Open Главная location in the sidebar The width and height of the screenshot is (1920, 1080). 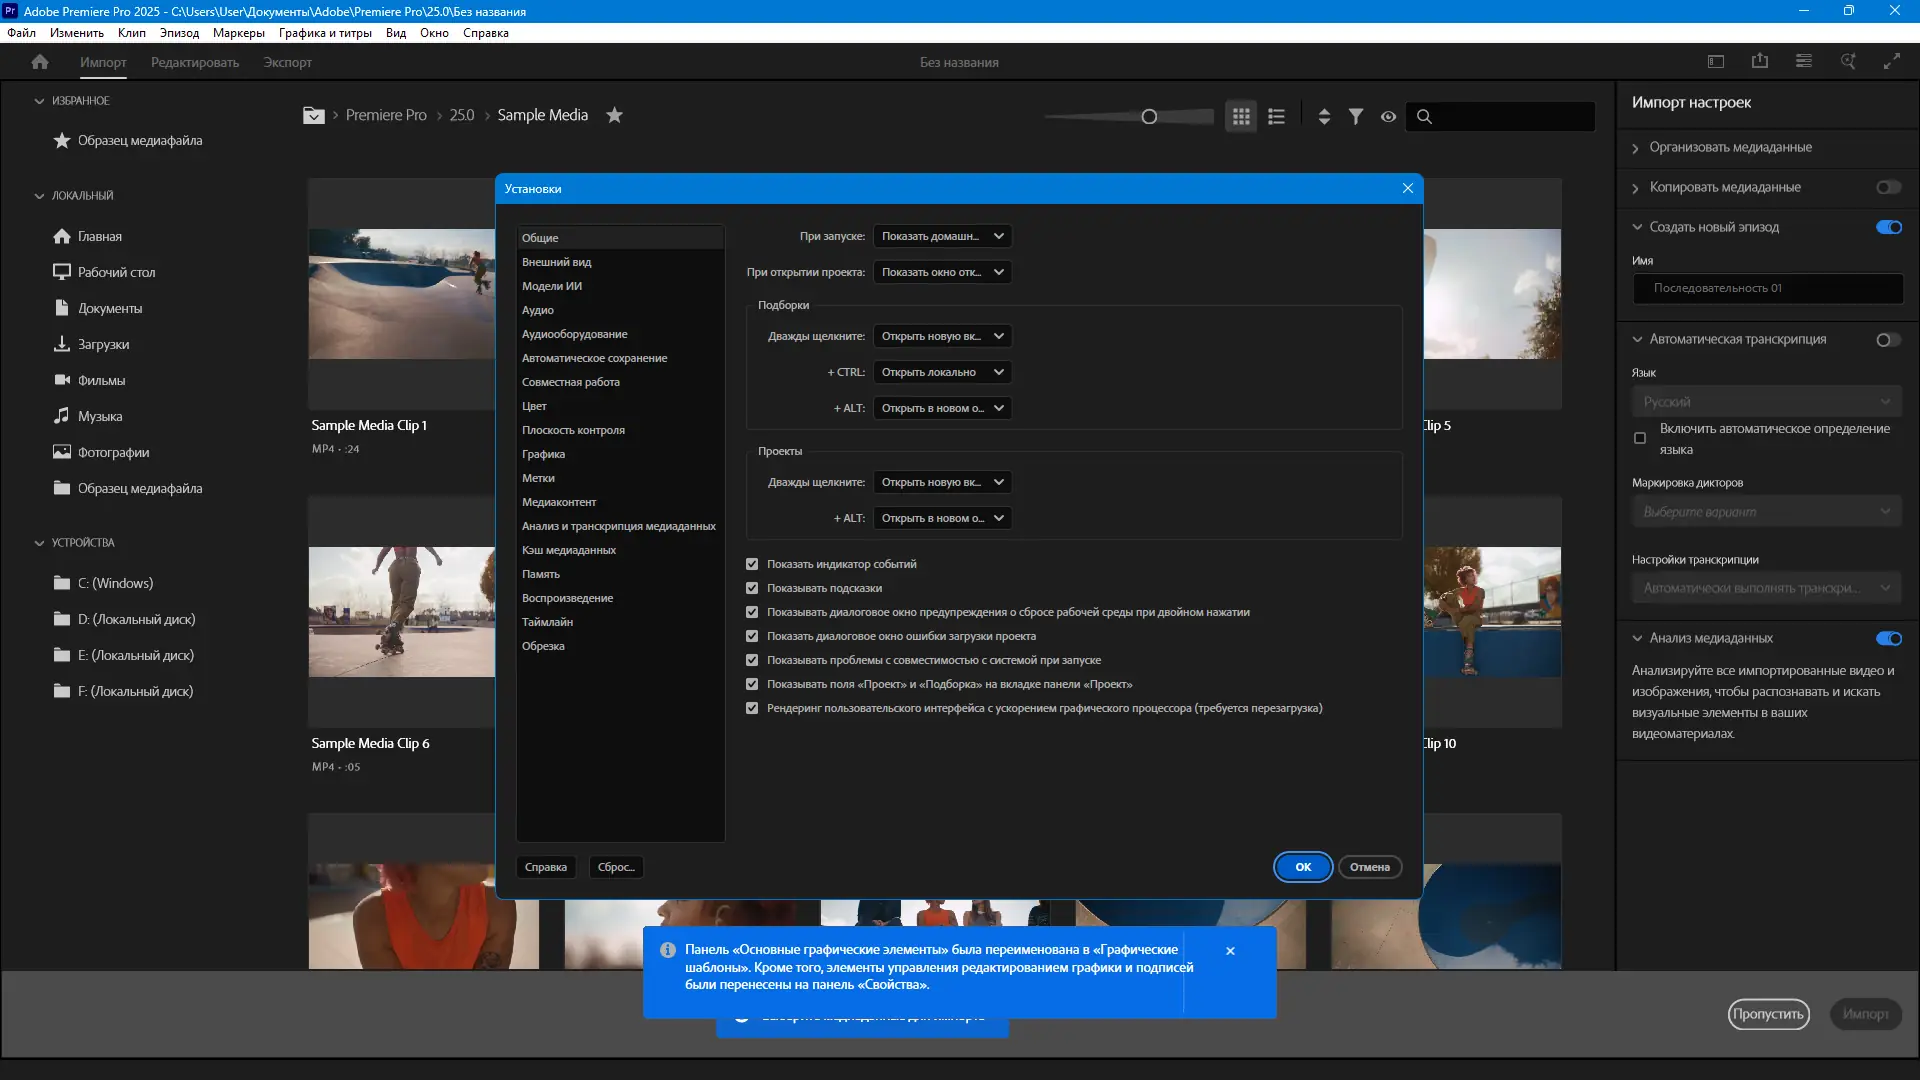[x=100, y=236]
